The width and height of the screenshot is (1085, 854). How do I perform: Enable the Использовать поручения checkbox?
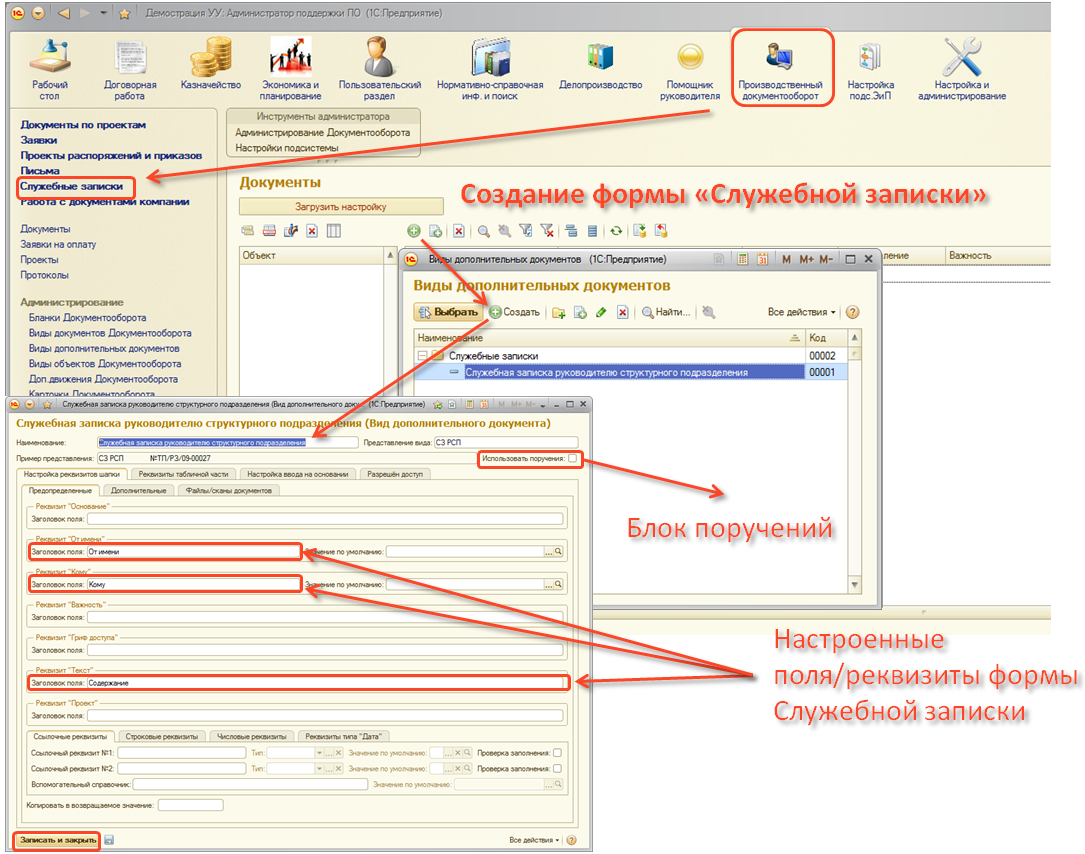572,459
